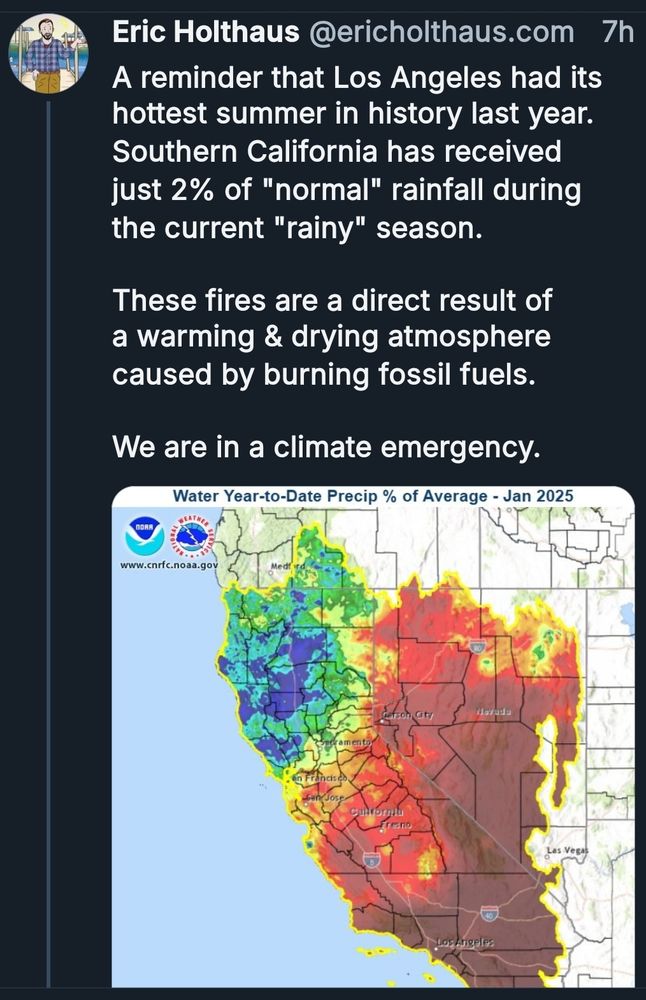
Task: Click the Interstate 40 shield on map
Action: click(x=490, y=913)
